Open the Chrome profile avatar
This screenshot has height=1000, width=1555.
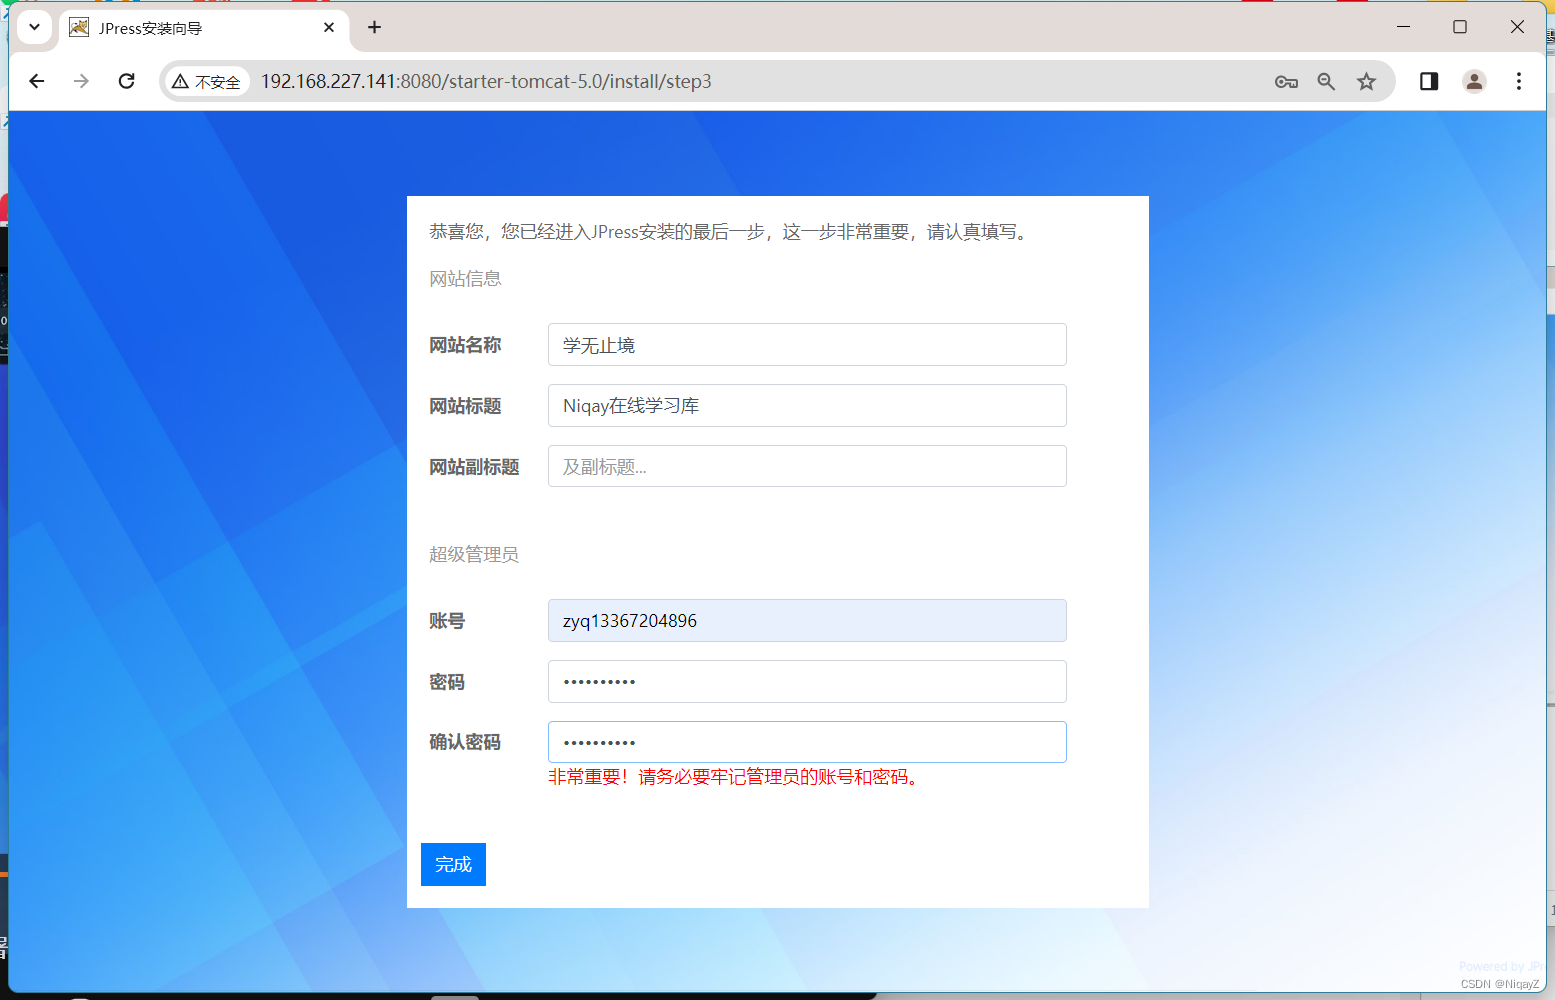tap(1474, 81)
